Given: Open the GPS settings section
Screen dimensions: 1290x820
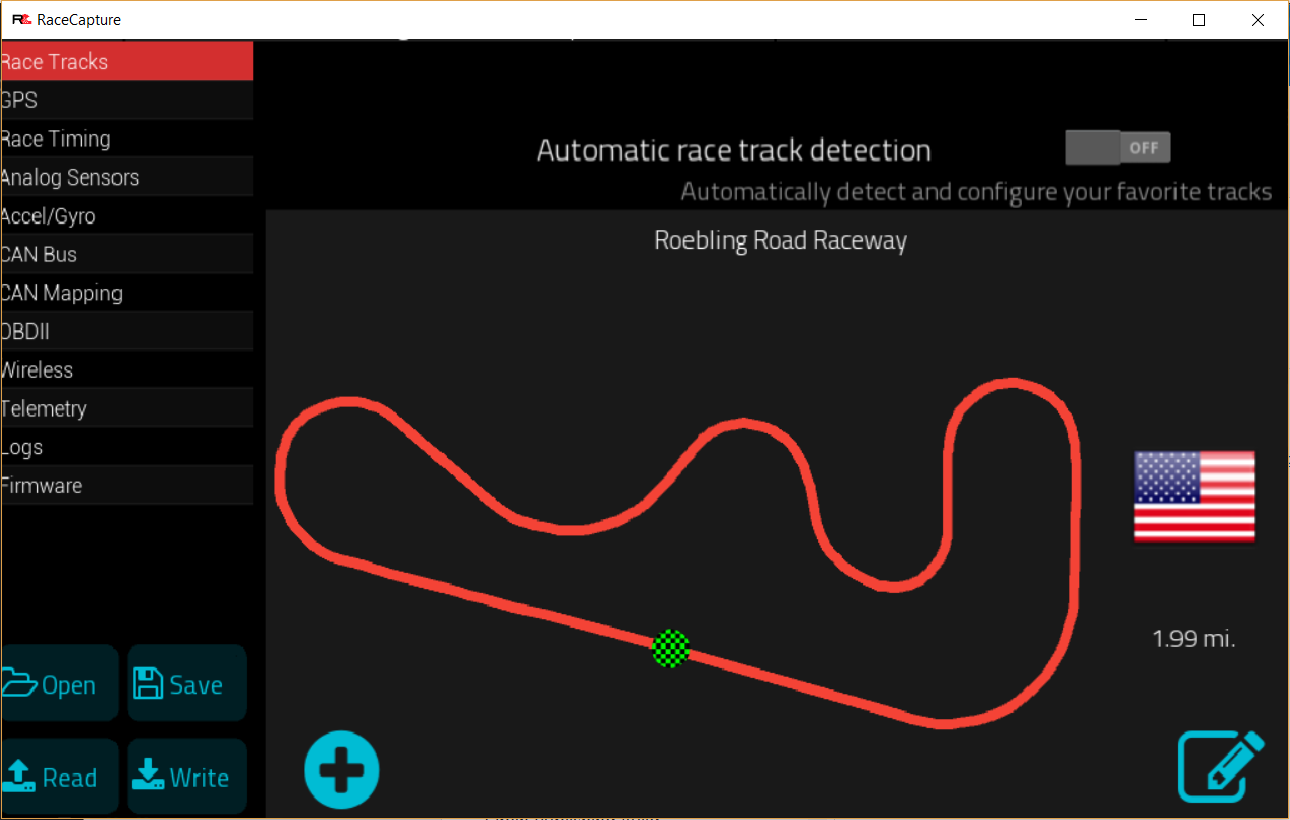Looking at the screenshot, I should pyautogui.click(x=126, y=100).
